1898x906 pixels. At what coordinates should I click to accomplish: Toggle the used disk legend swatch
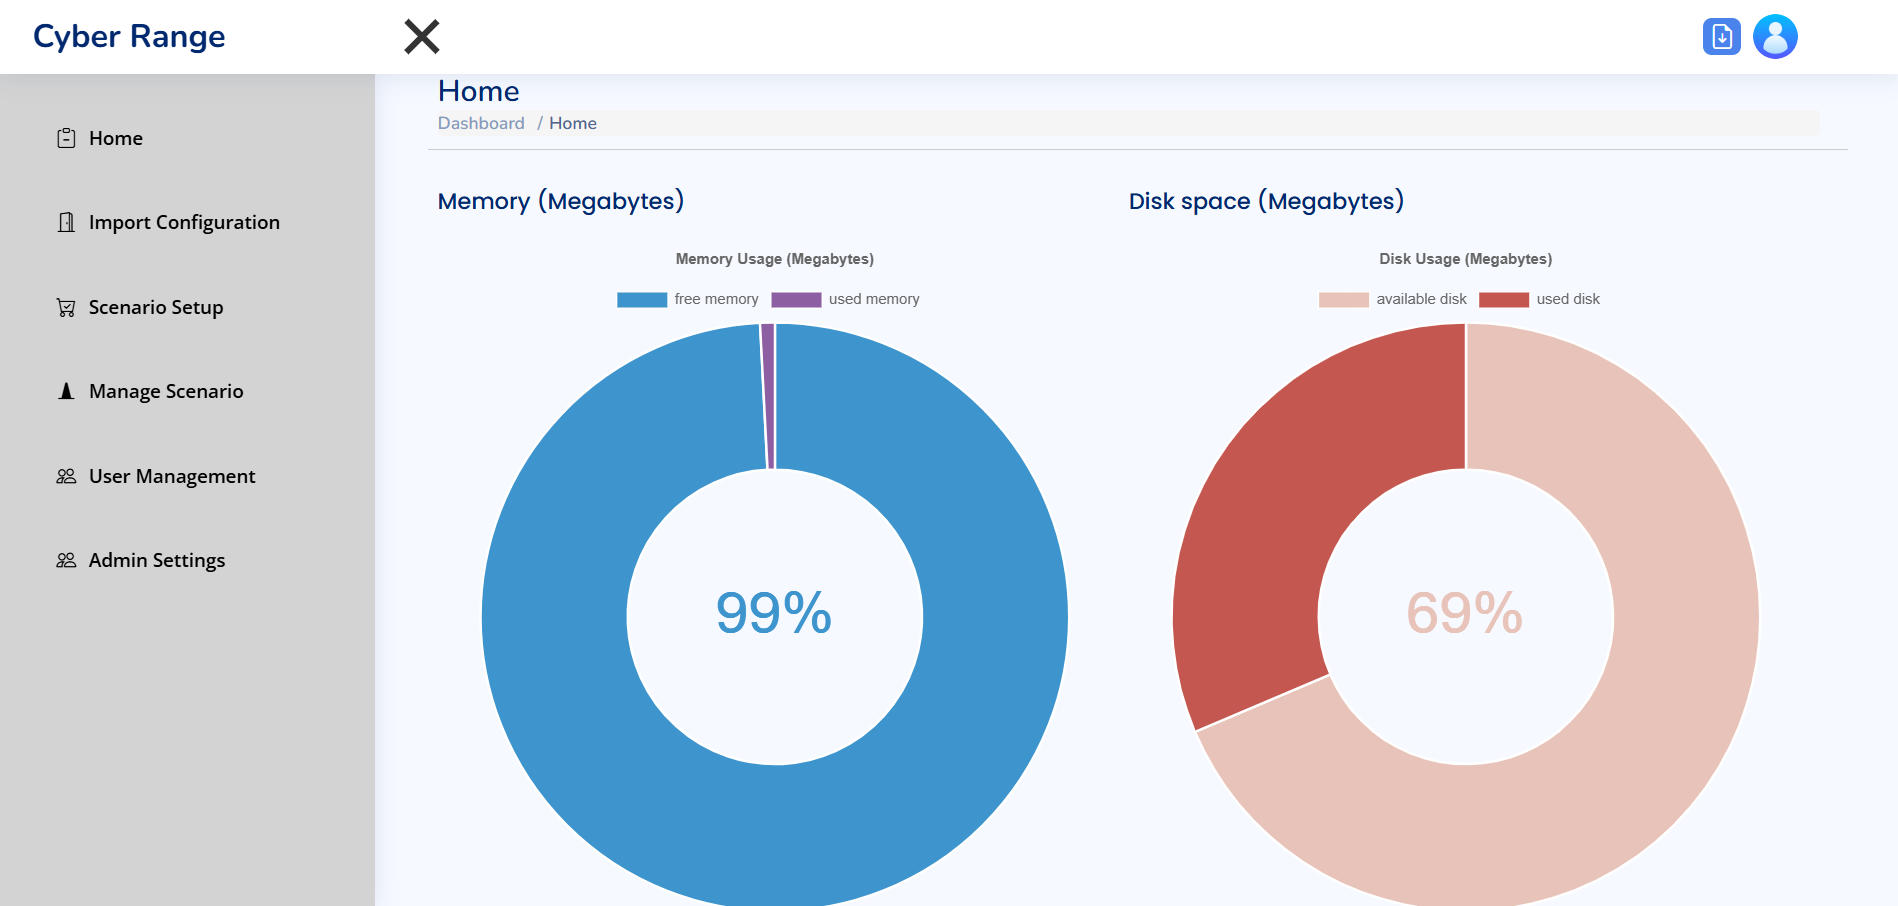[1503, 299]
